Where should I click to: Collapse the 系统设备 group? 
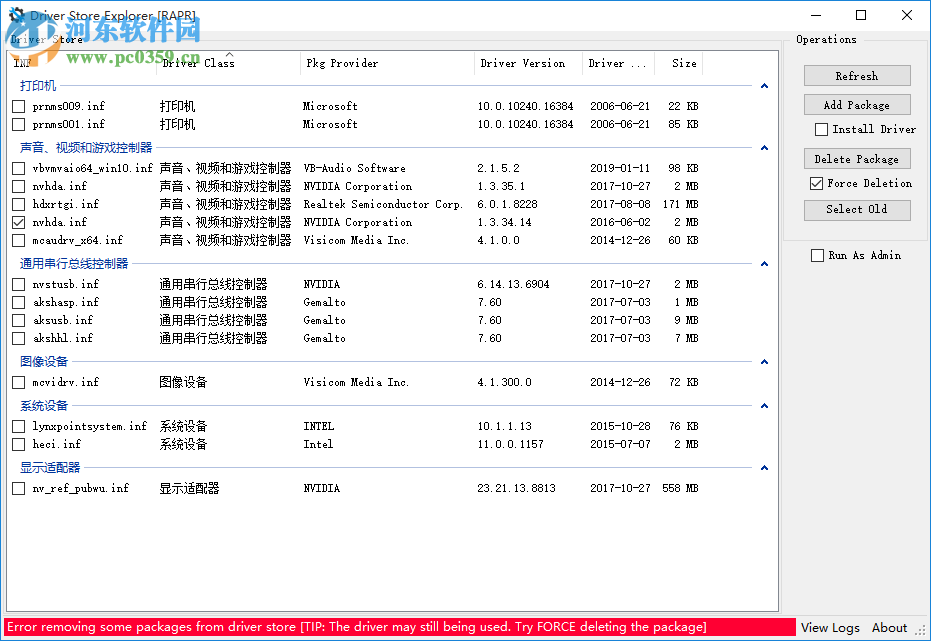coord(764,406)
